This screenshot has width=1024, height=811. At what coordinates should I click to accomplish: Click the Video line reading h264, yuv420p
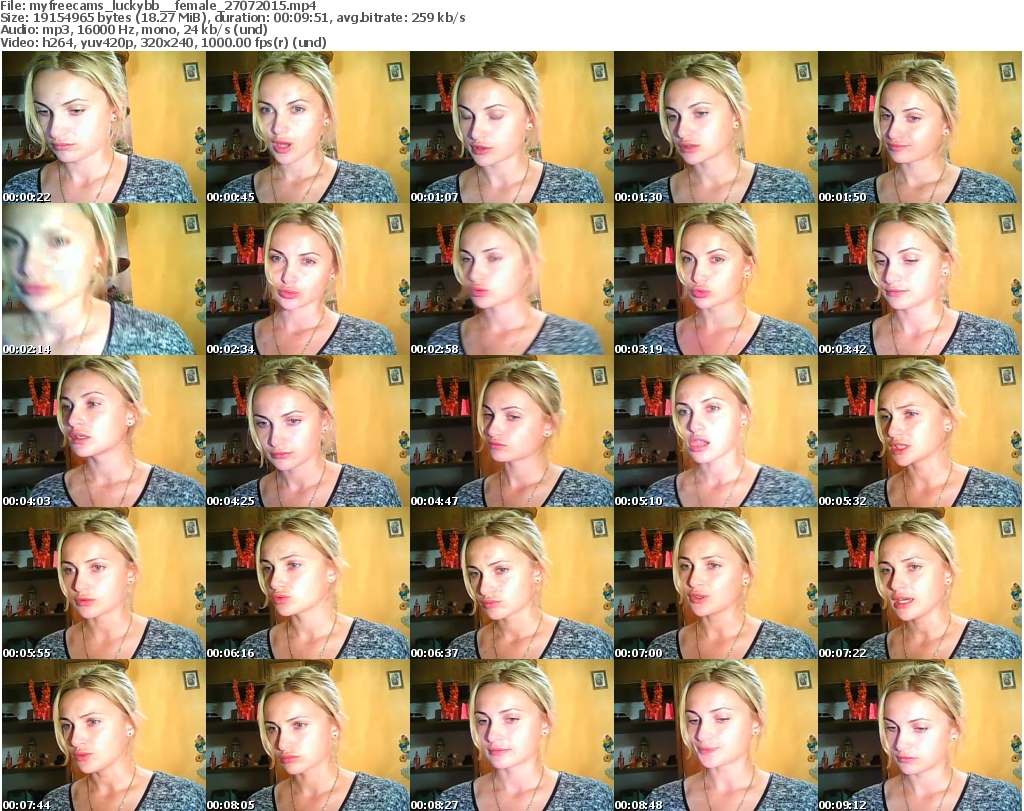163,42
